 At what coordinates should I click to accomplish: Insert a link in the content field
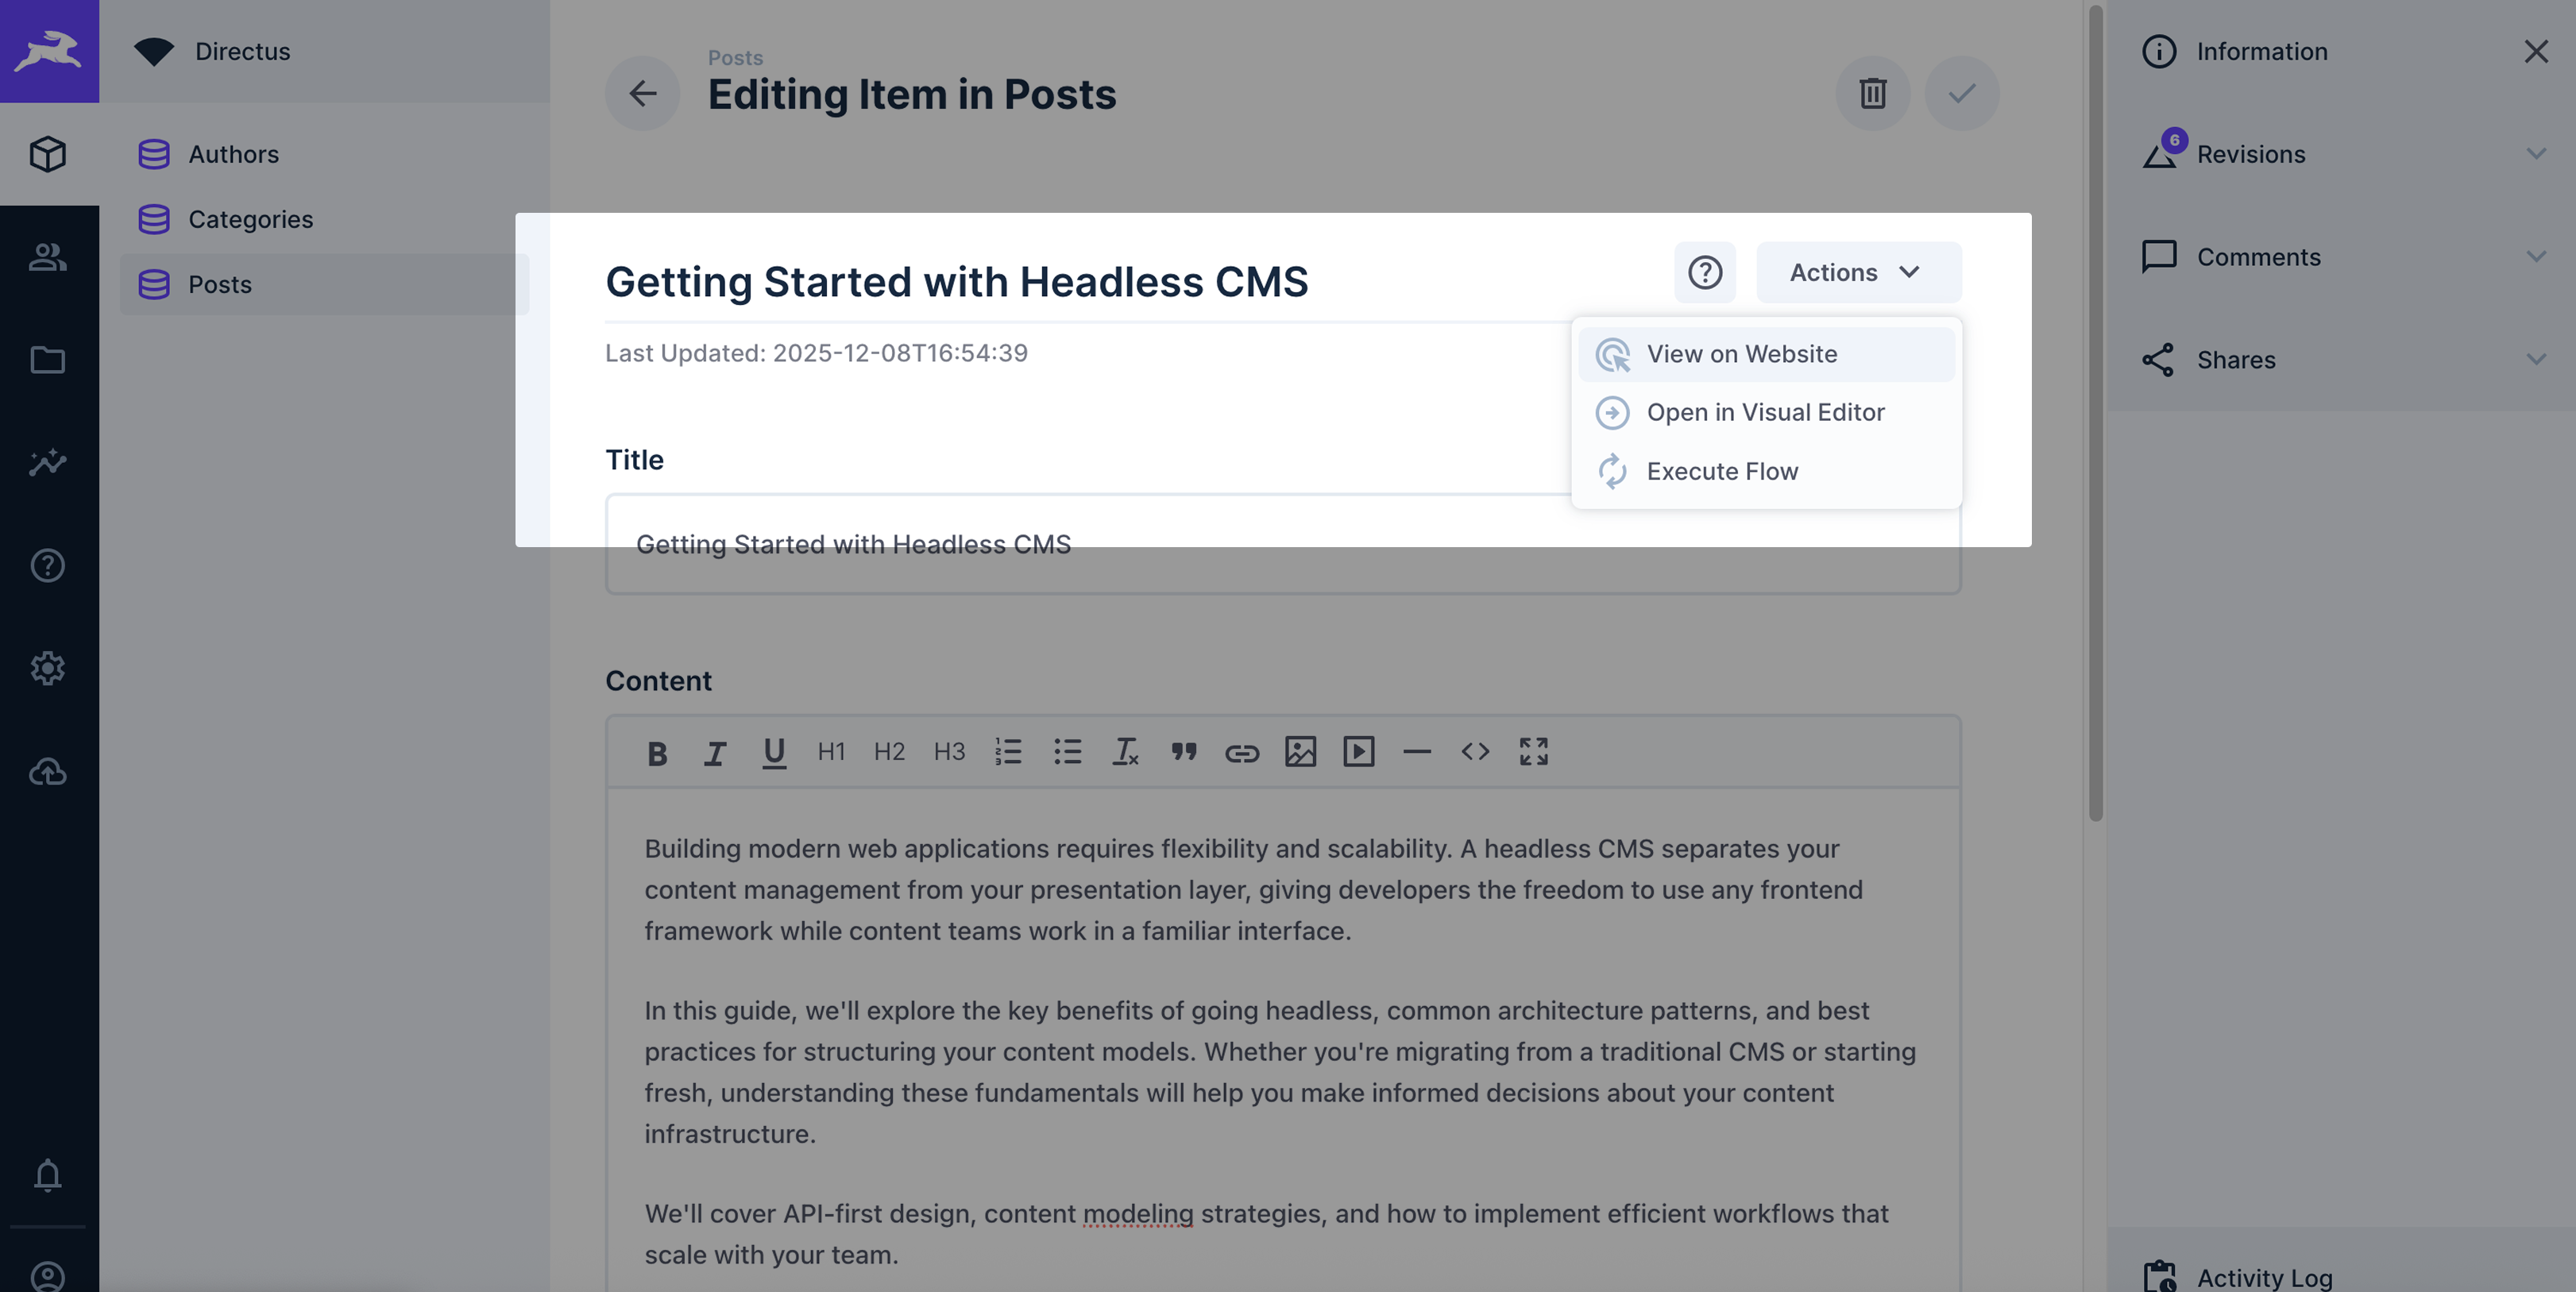click(1243, 753)
